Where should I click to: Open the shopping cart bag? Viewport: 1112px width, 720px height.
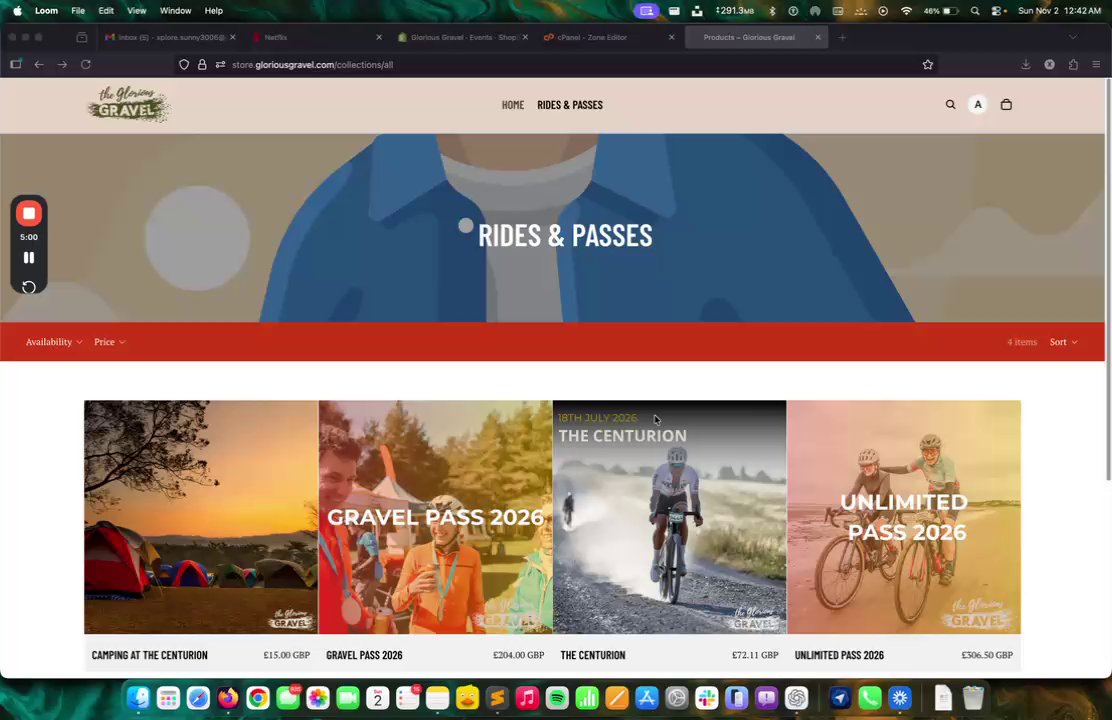click(x=1006, y=104)
